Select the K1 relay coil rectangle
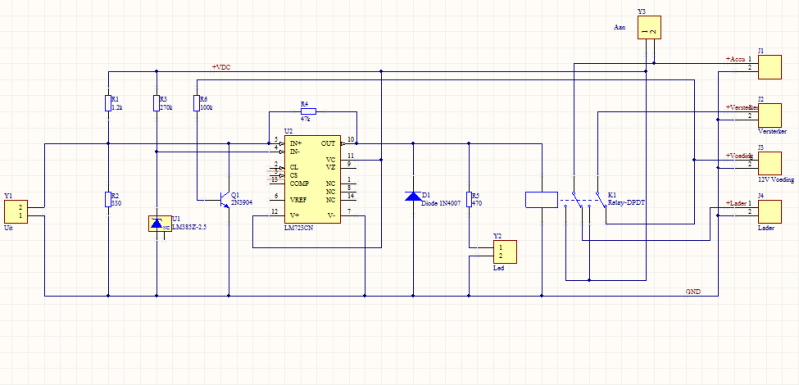Image resolution: width=799 pixels, height=385 pixels. (541, 199)
